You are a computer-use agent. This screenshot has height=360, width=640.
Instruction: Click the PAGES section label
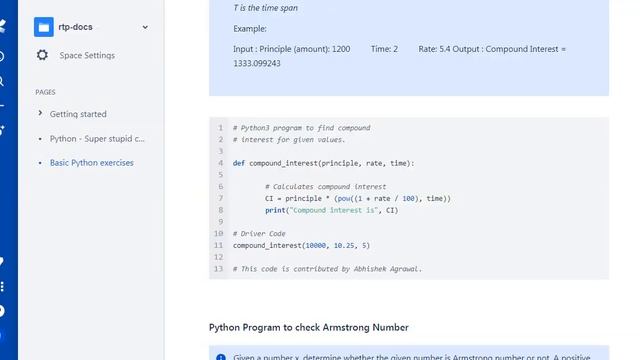pos(45,92)
